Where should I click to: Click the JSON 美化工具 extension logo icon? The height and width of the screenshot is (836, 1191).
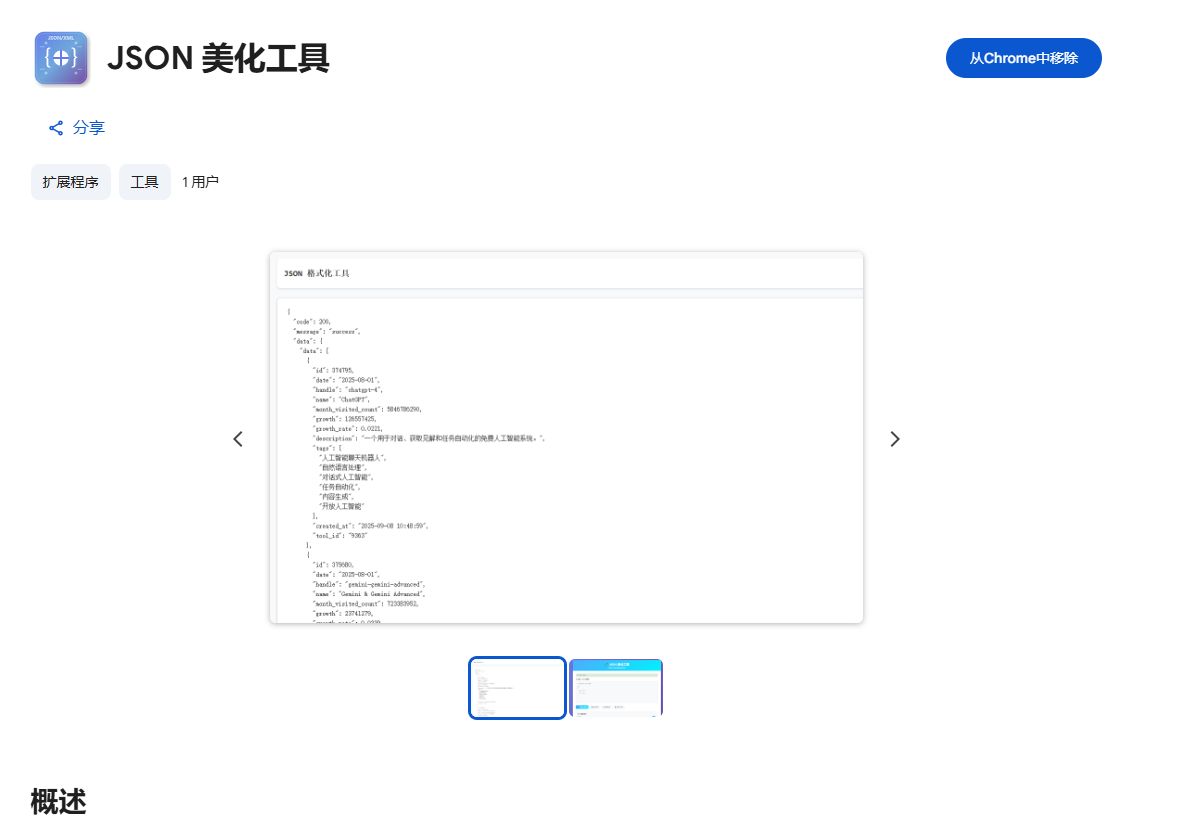[61, 58]
